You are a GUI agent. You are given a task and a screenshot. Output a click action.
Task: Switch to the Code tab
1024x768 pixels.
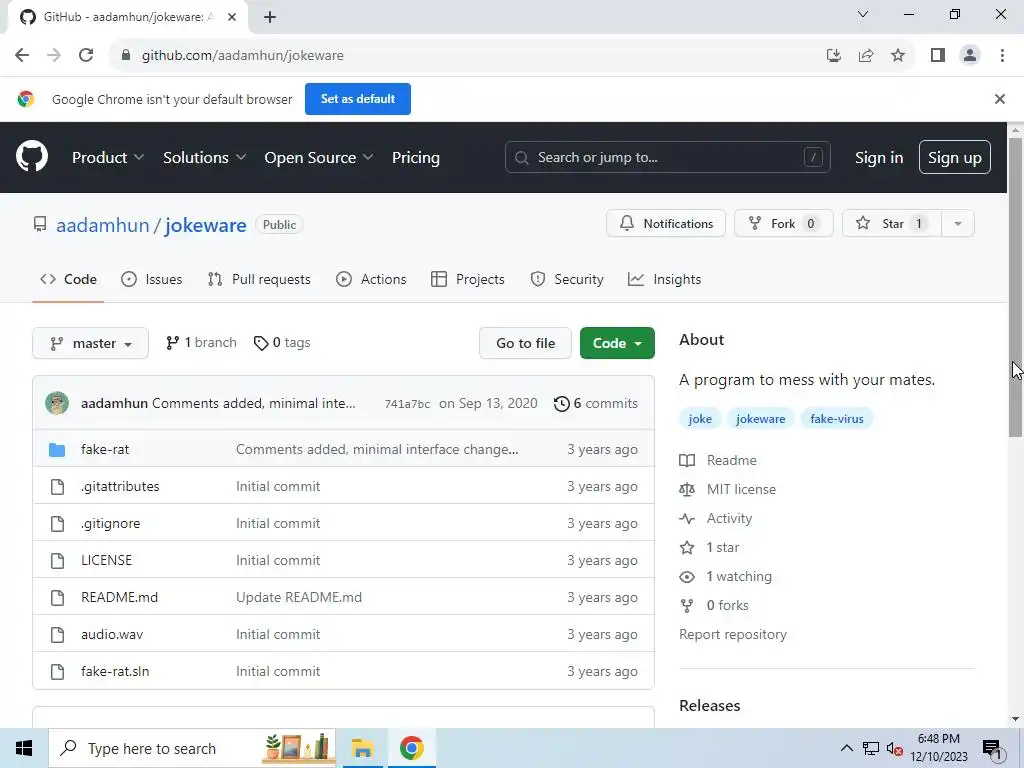pyautogui.click(x=69, y=280)
